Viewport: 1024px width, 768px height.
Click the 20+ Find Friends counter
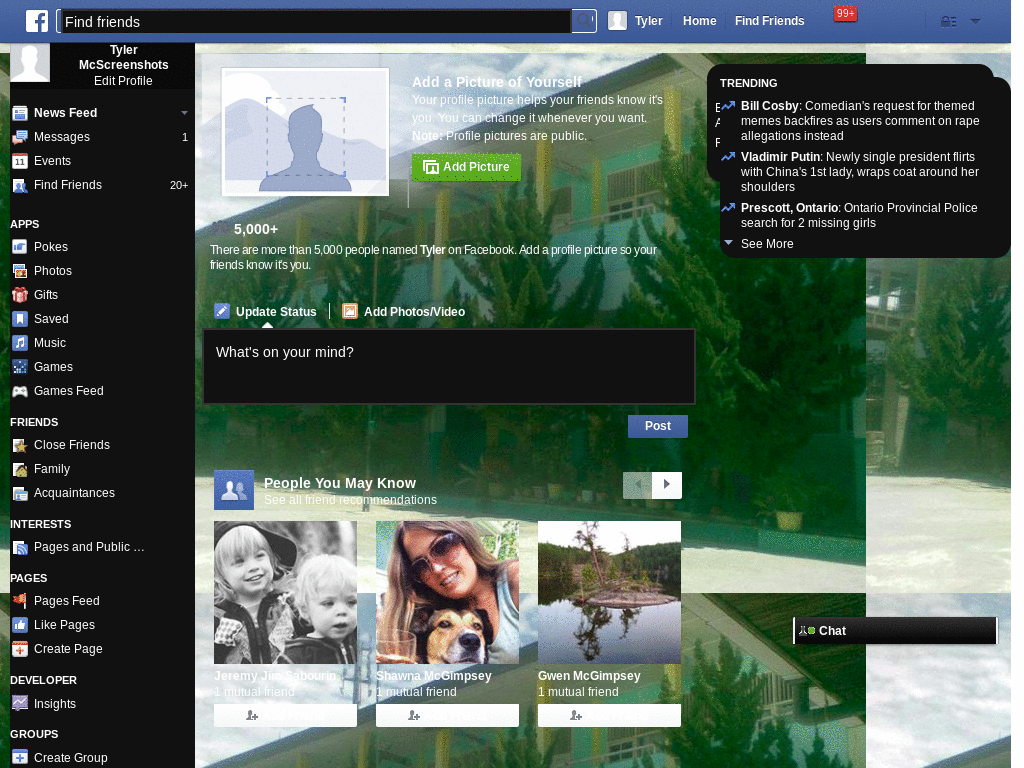click(x=178, y=185)
